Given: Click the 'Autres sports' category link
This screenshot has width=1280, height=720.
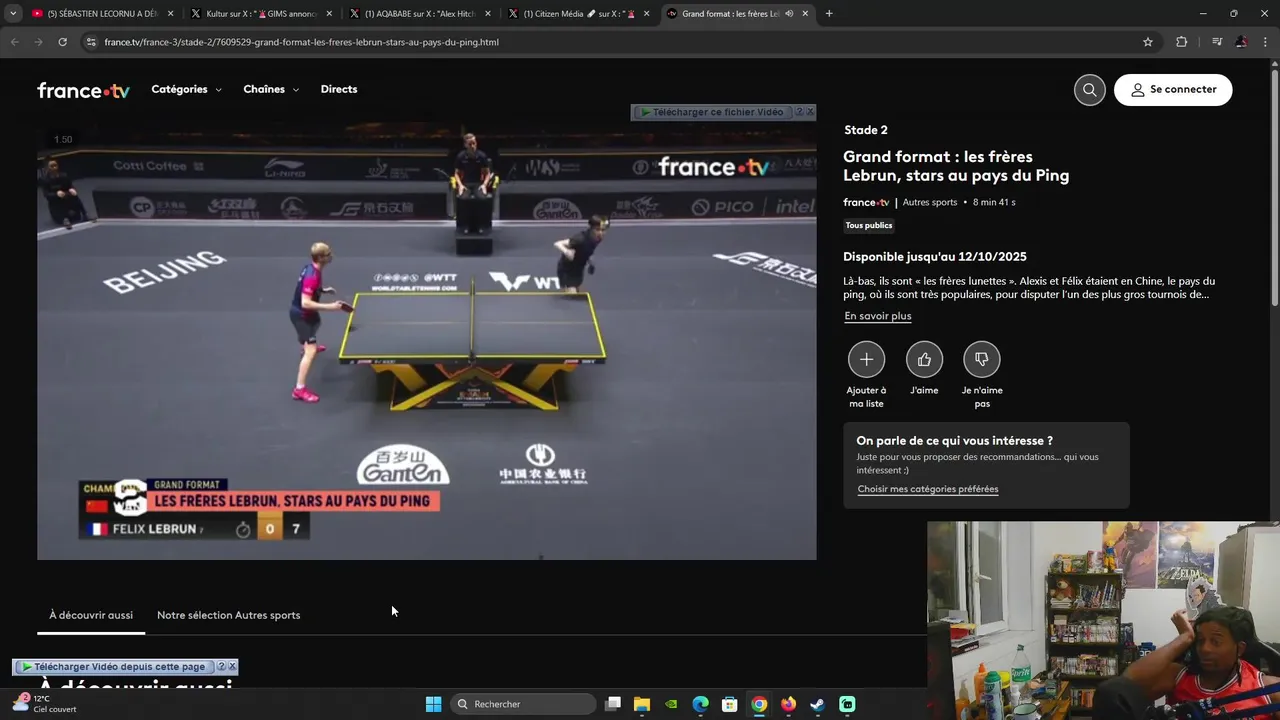Looking at the screenshot, I should click(x=930, y=202).
